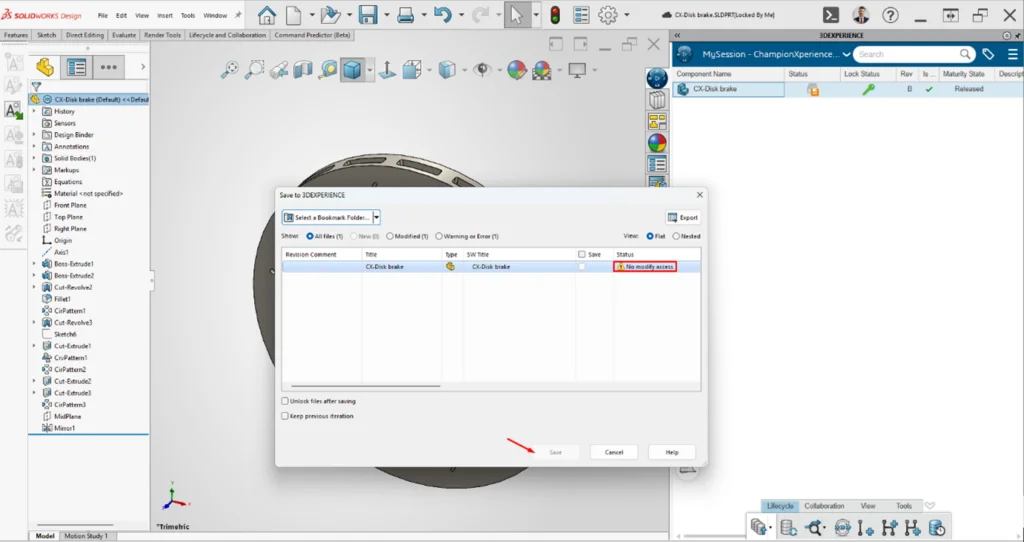The height and width of the screenshot is (542, 1024).
Task: Open the Home icon in top toolbar
Action: [x=266, y=14]
